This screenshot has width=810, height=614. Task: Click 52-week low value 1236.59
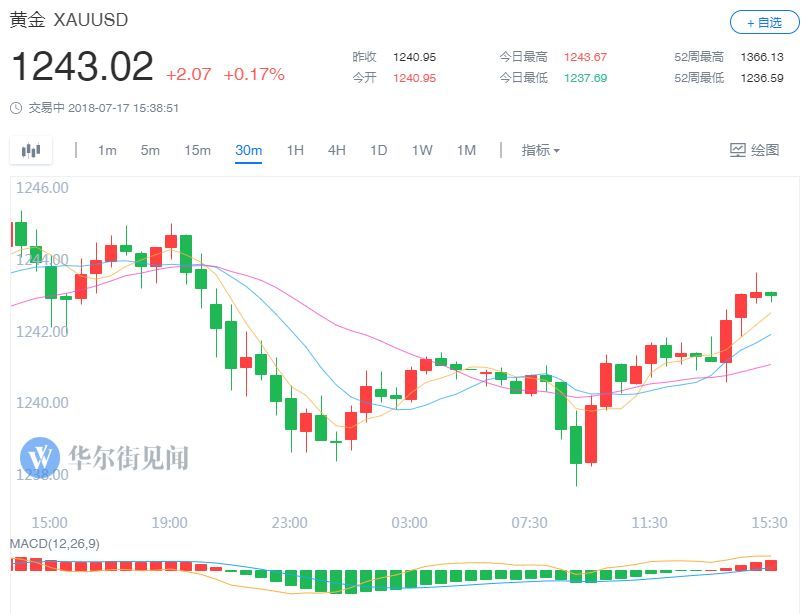click(762, 78)
